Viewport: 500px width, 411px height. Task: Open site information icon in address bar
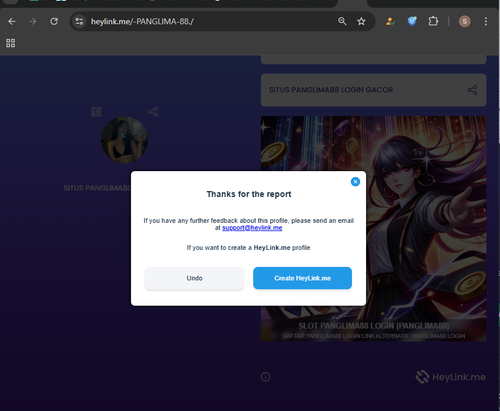pos(79,22)
